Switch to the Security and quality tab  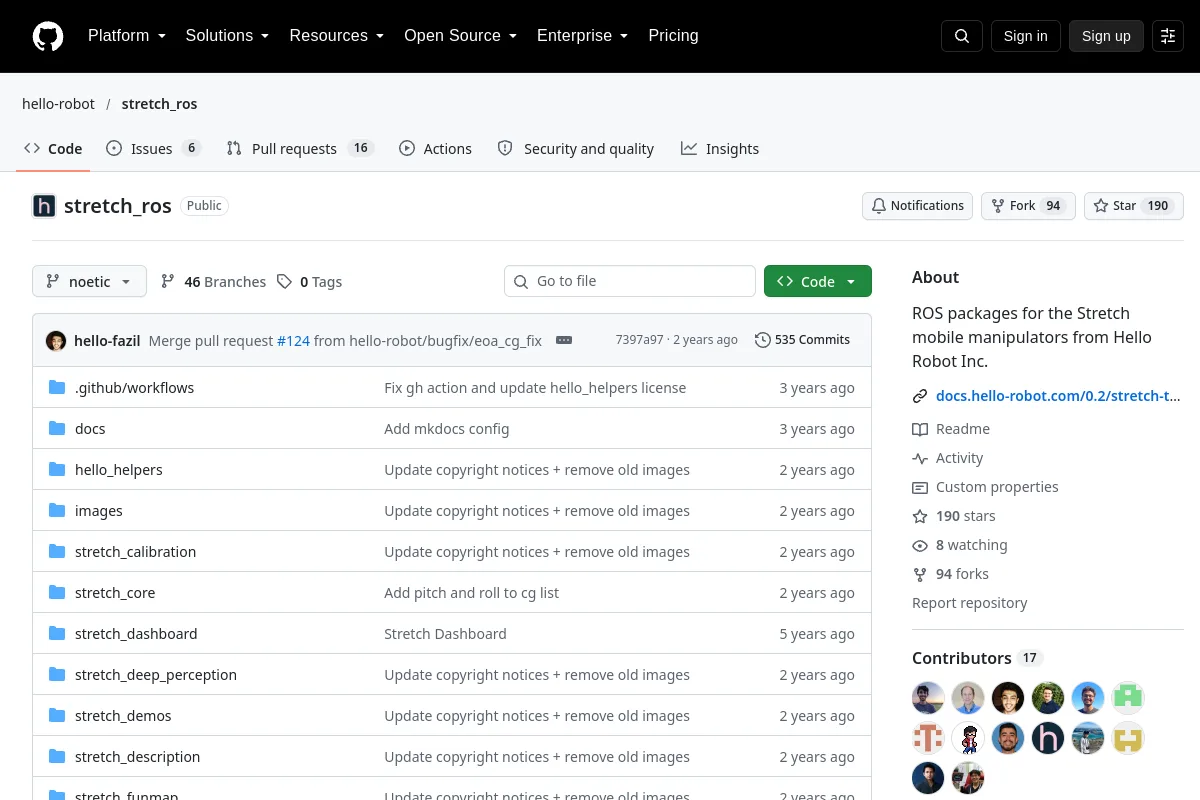[576, 149]
